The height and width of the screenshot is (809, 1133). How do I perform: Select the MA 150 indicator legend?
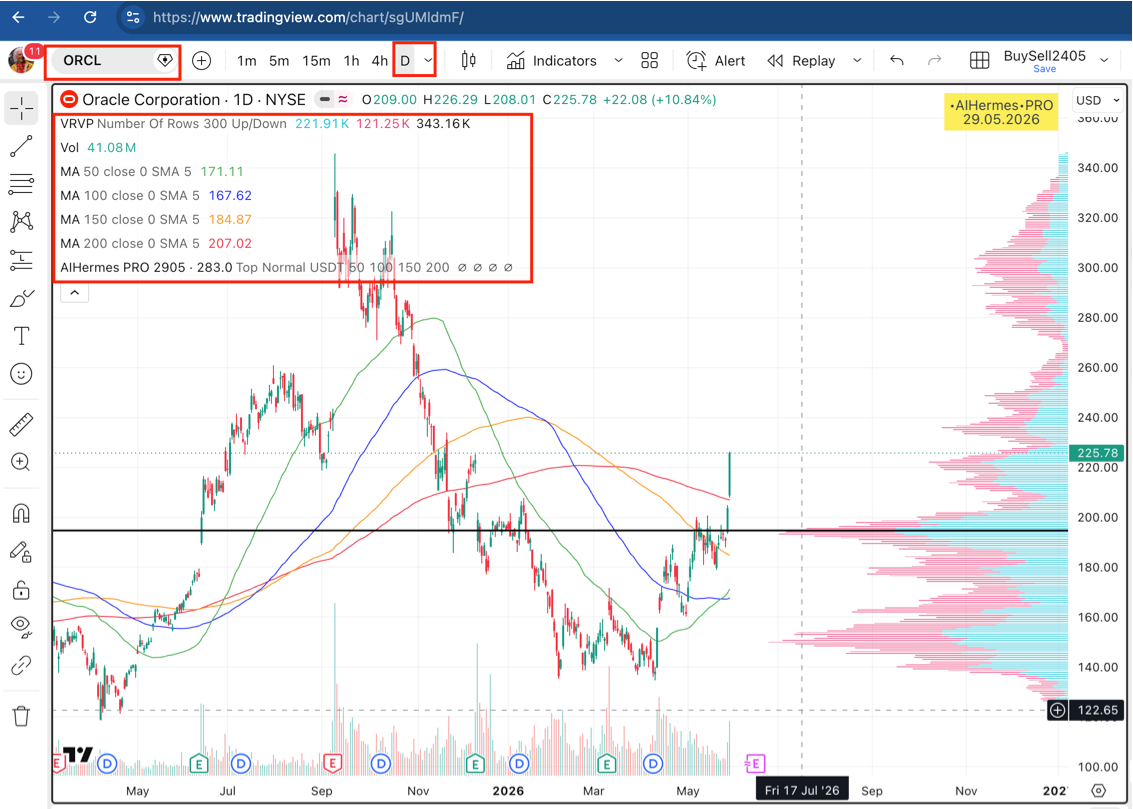click(156, 219)
